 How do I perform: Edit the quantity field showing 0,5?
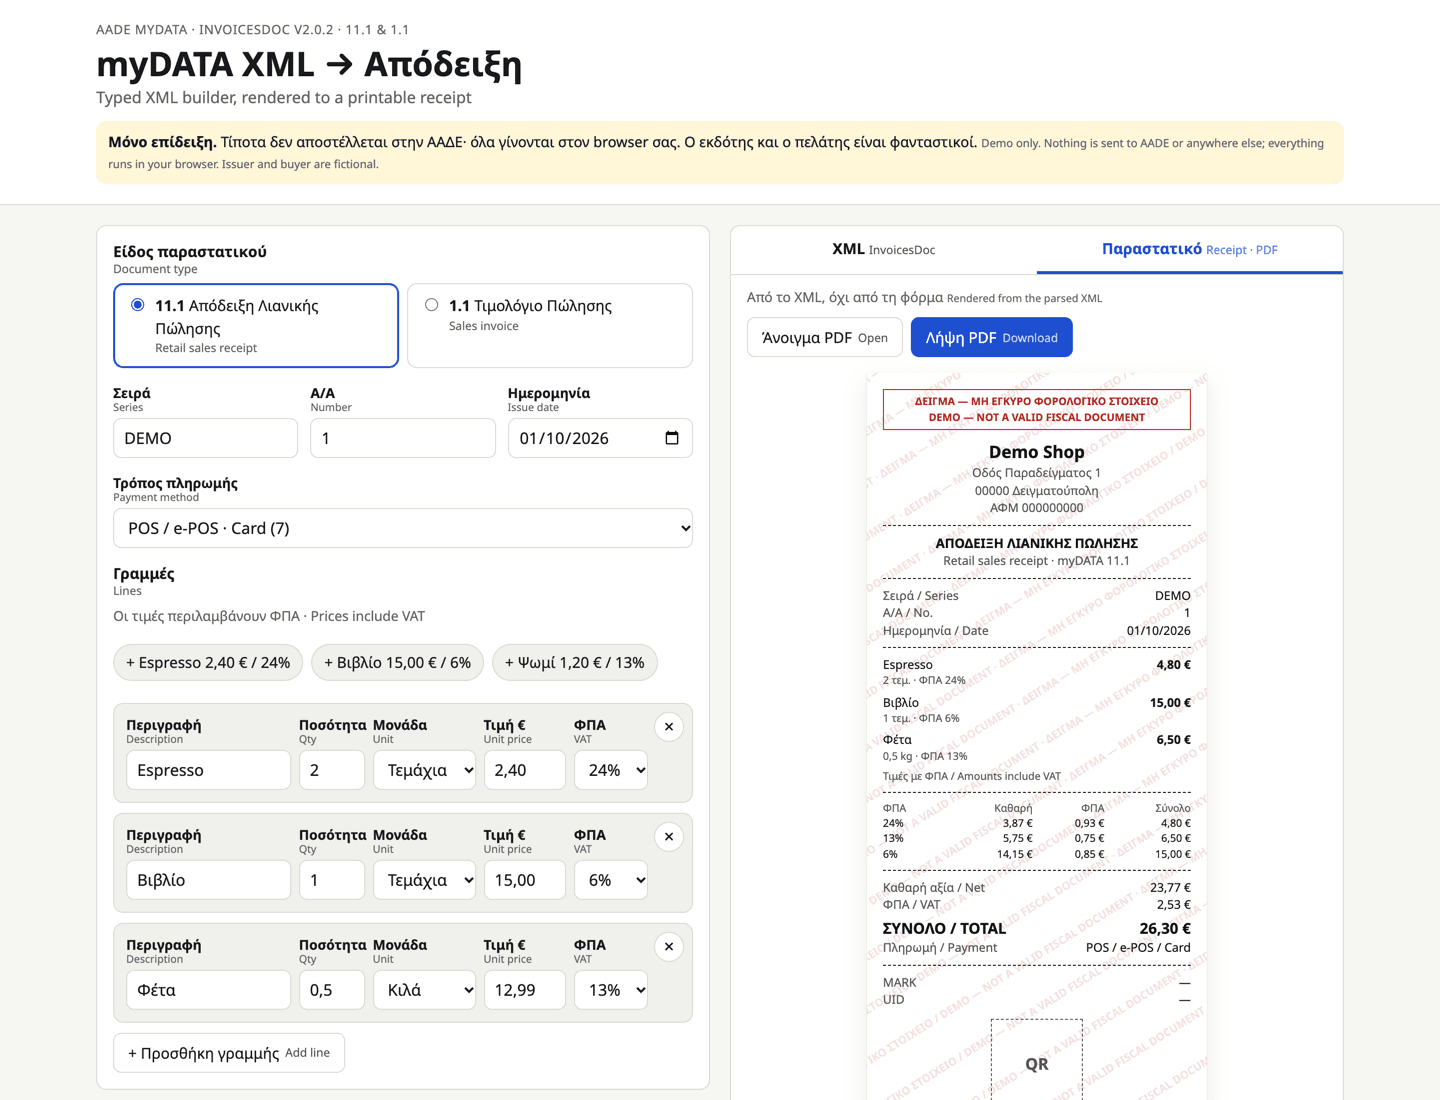pos(332,990)
